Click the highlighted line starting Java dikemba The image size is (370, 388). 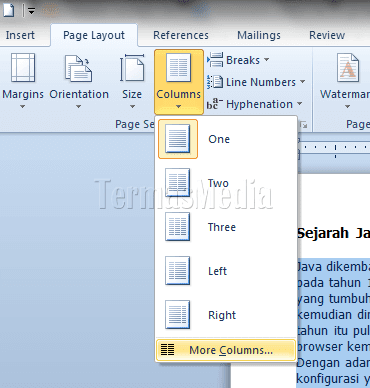(333, 267)
